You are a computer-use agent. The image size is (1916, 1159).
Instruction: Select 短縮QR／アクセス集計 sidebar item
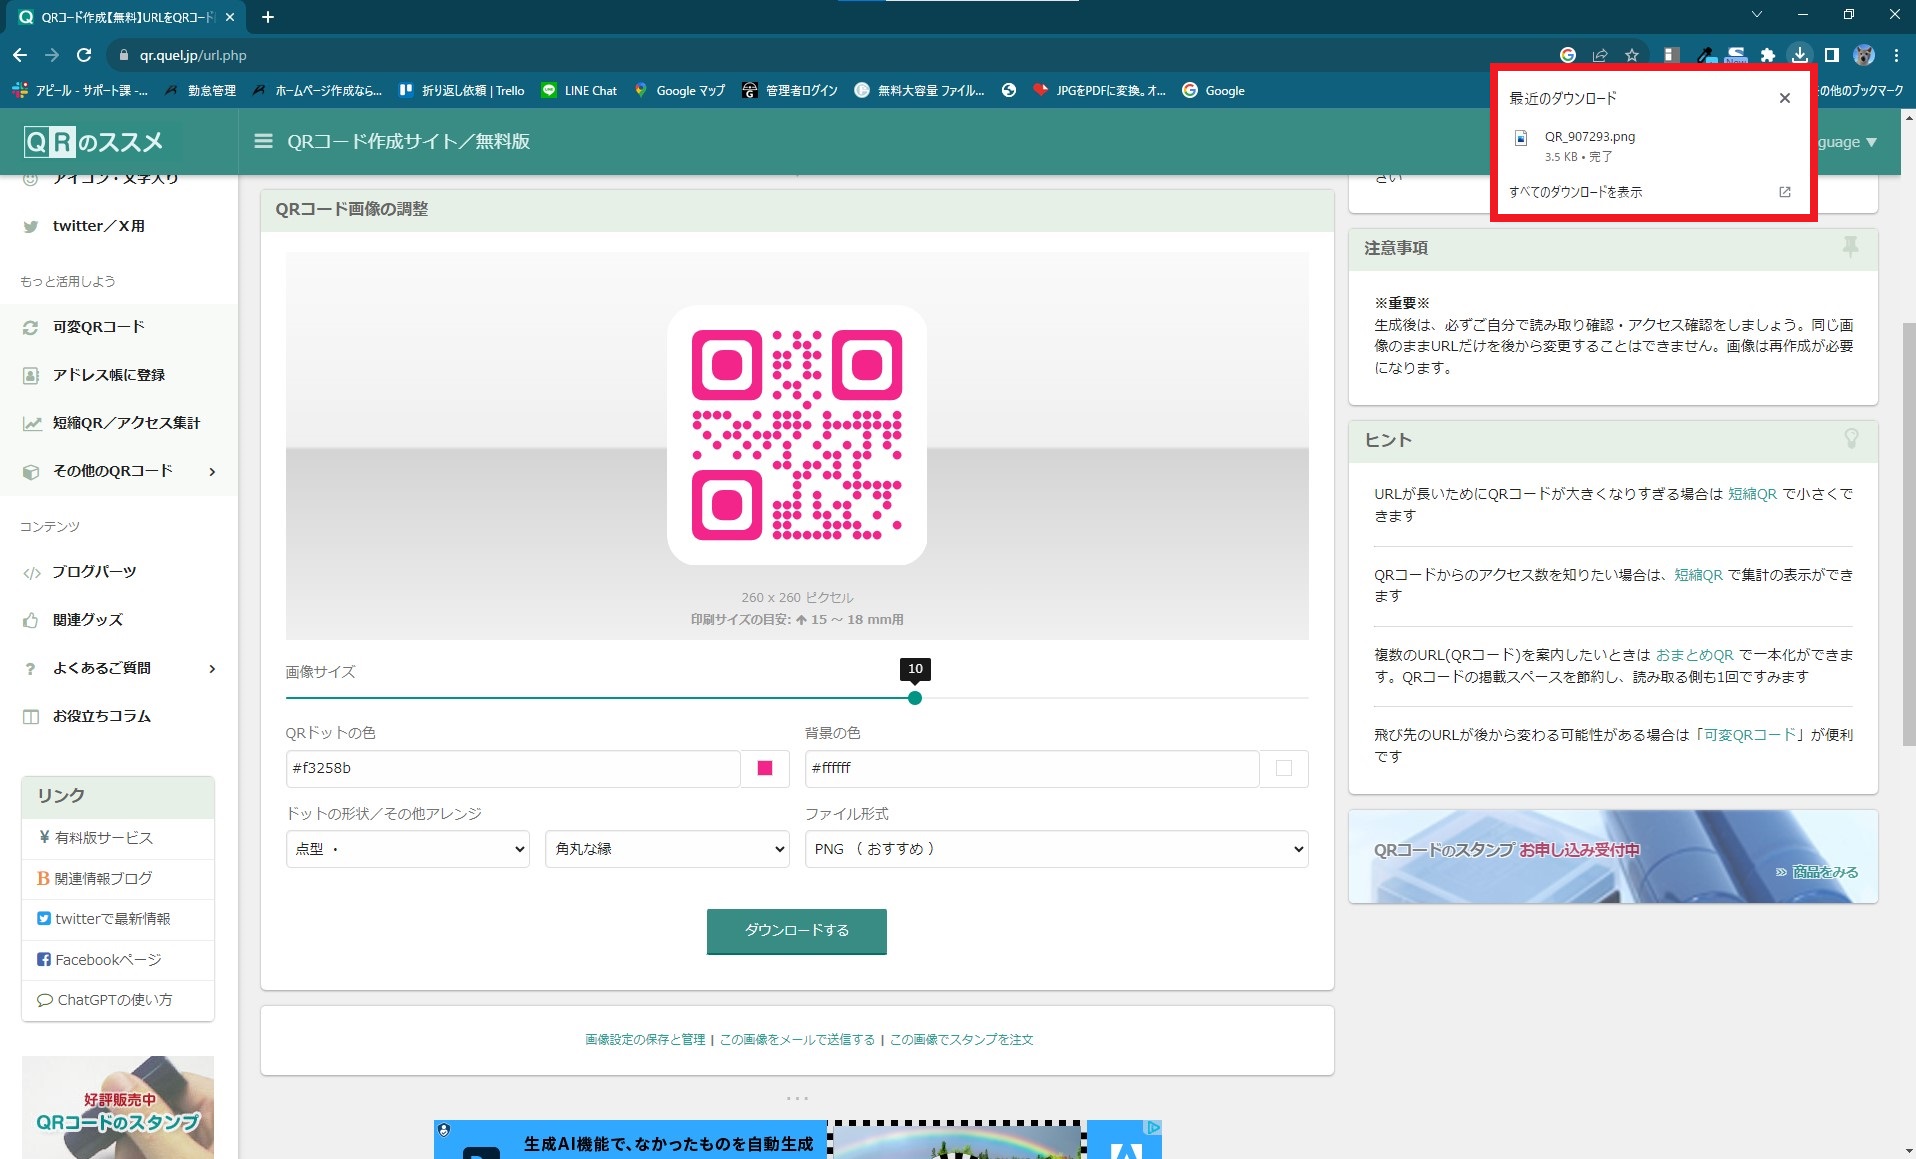click(126, 423)
